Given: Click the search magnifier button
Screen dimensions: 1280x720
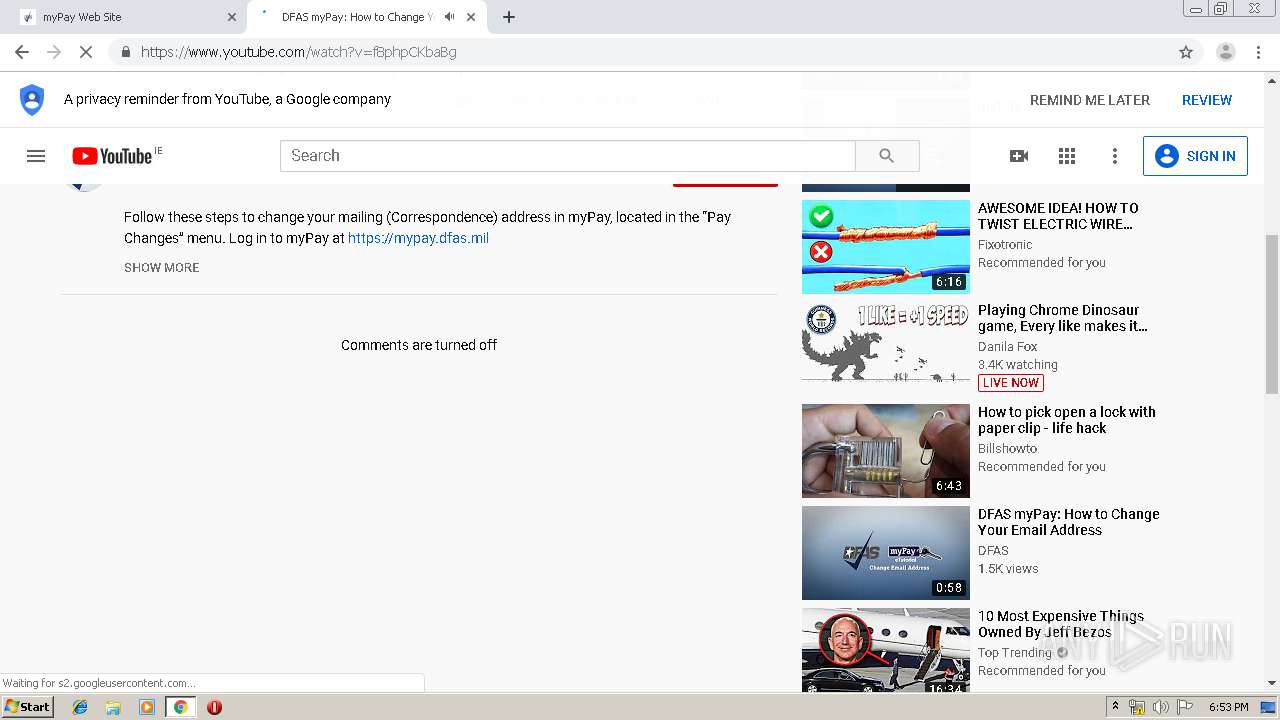Looking at the screenshot, I should tap(887, 156).
